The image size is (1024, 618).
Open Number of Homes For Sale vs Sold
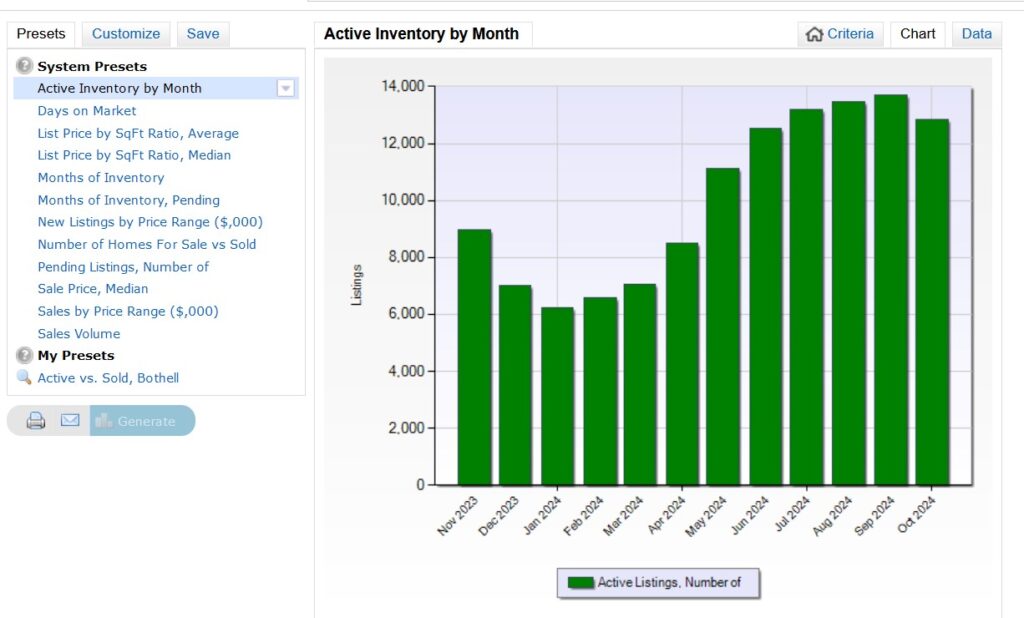tap(147, 244)
